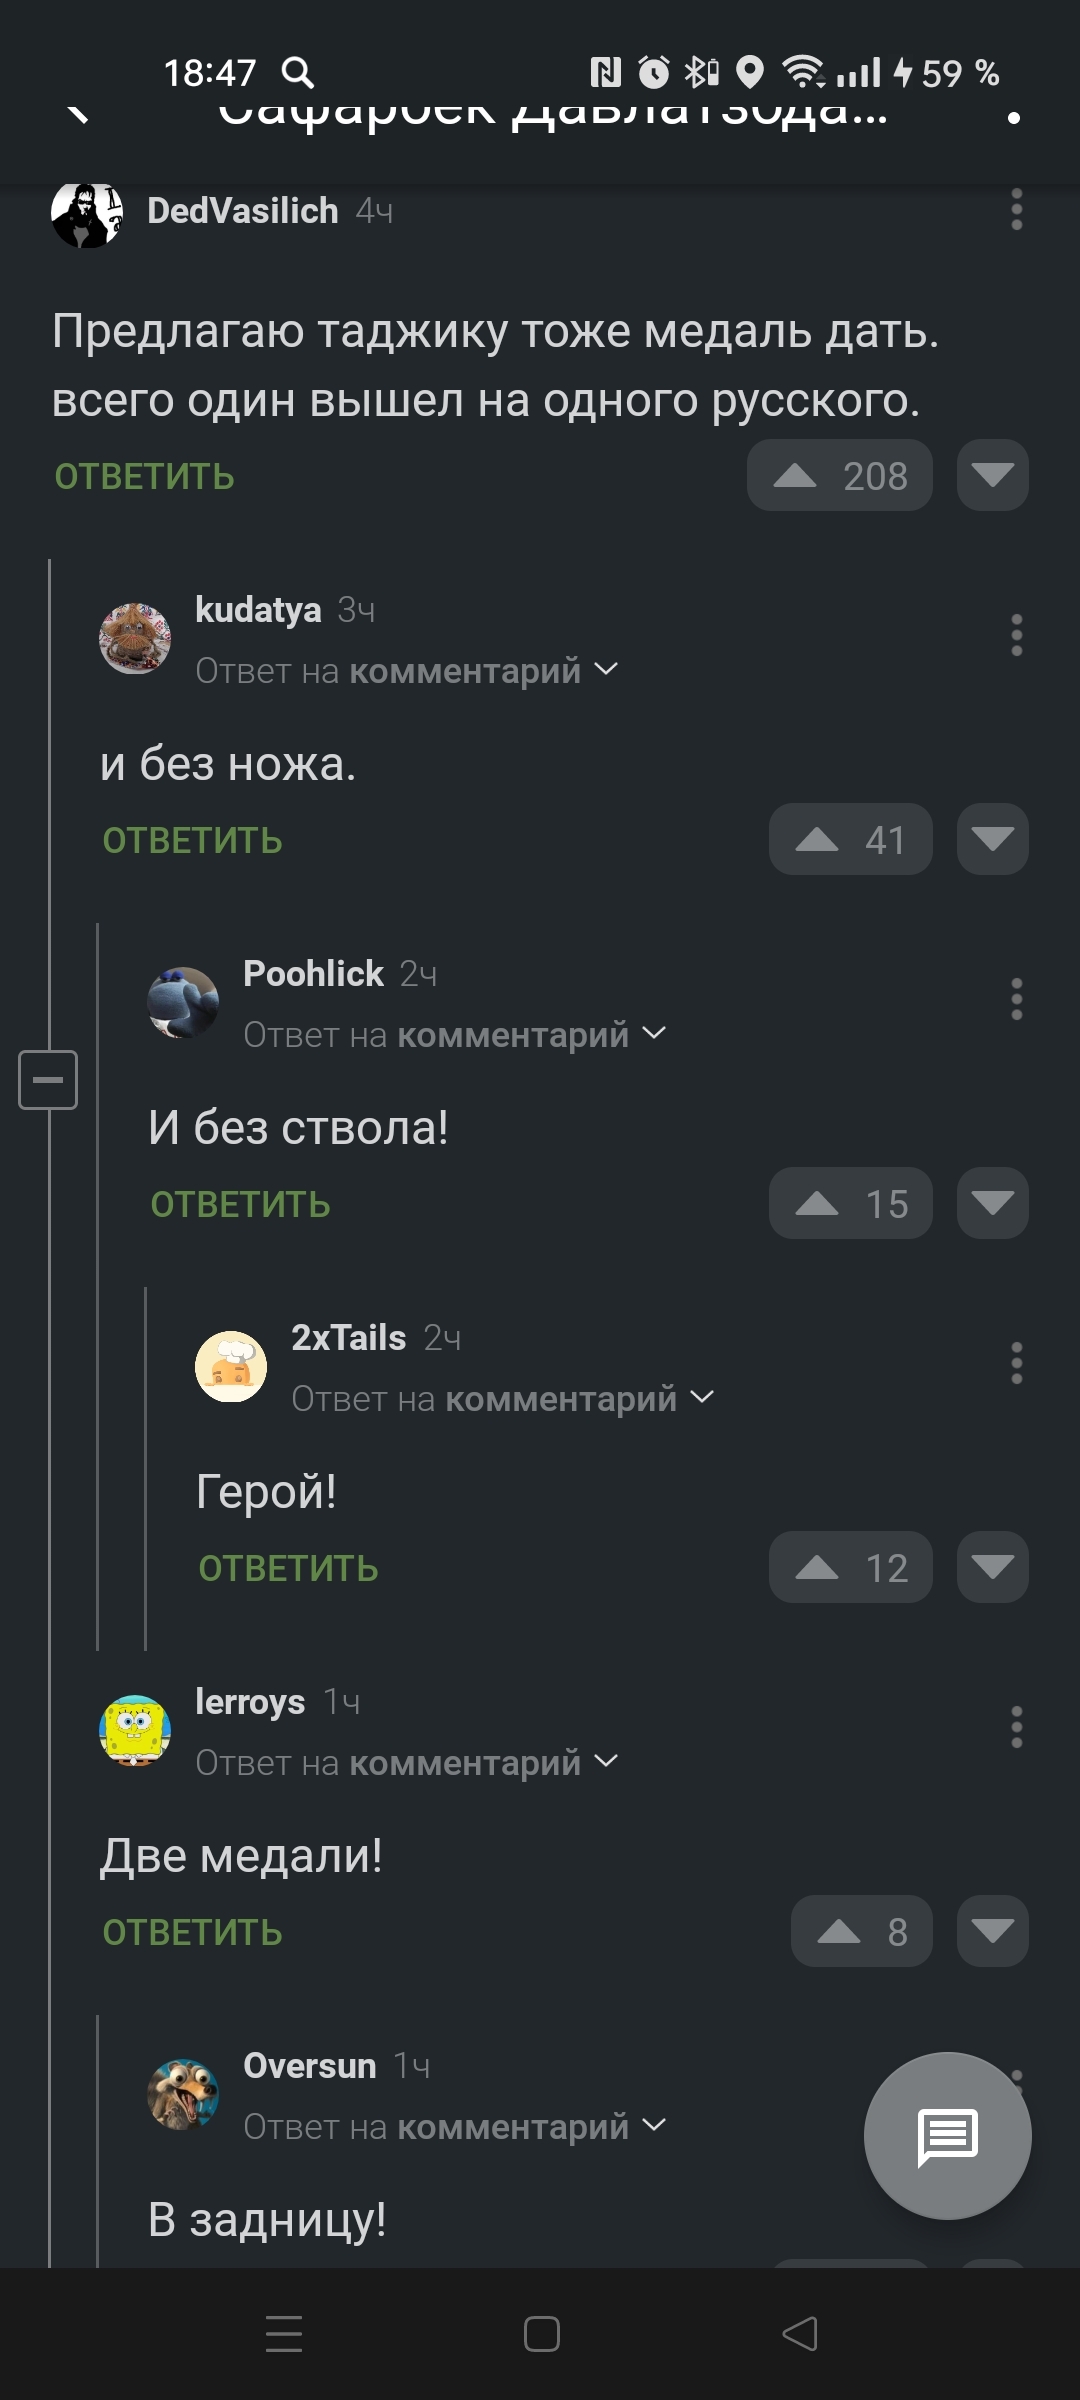Open three-dot menu on 2xTails' comment
Image resolution: width=1080 pixels, height=2400 pixels.
(1016, 1363)
